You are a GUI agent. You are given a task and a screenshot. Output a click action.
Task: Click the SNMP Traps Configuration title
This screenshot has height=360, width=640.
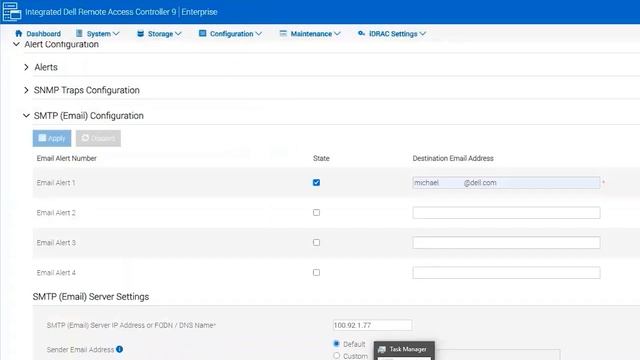coord(87,90)
